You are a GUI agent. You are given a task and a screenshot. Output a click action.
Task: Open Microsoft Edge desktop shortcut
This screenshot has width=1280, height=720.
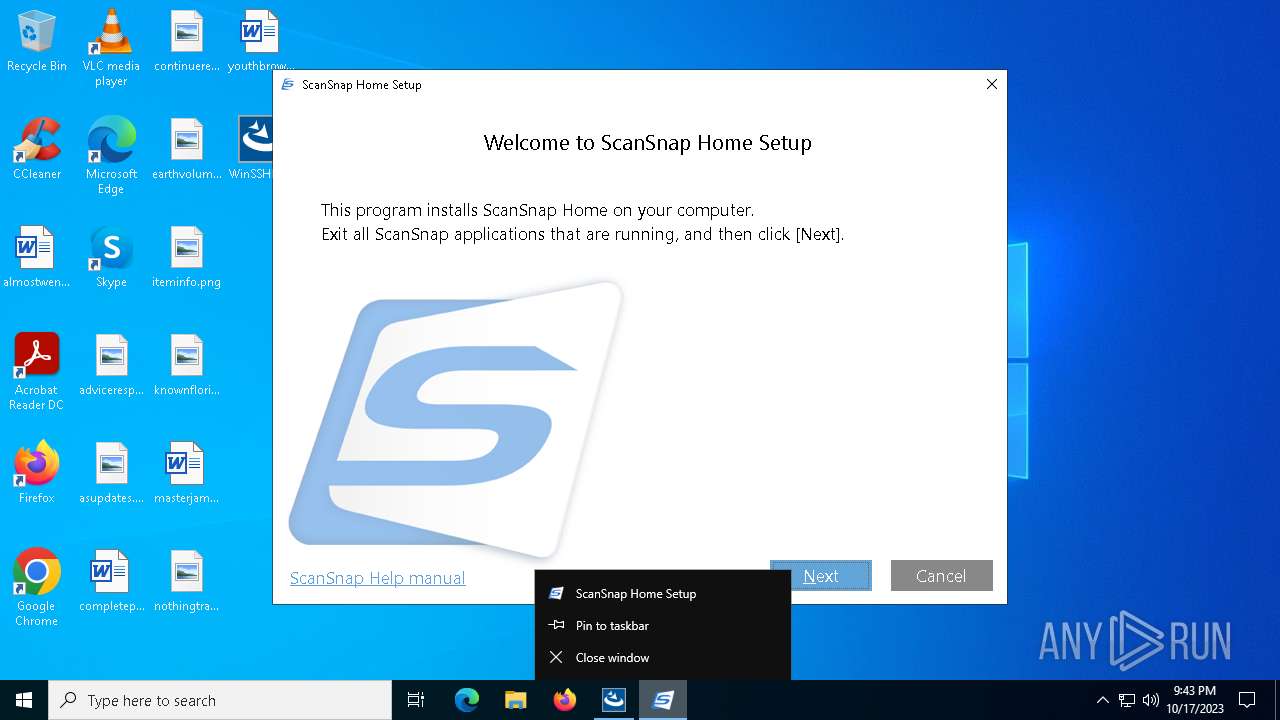[111, 156]
